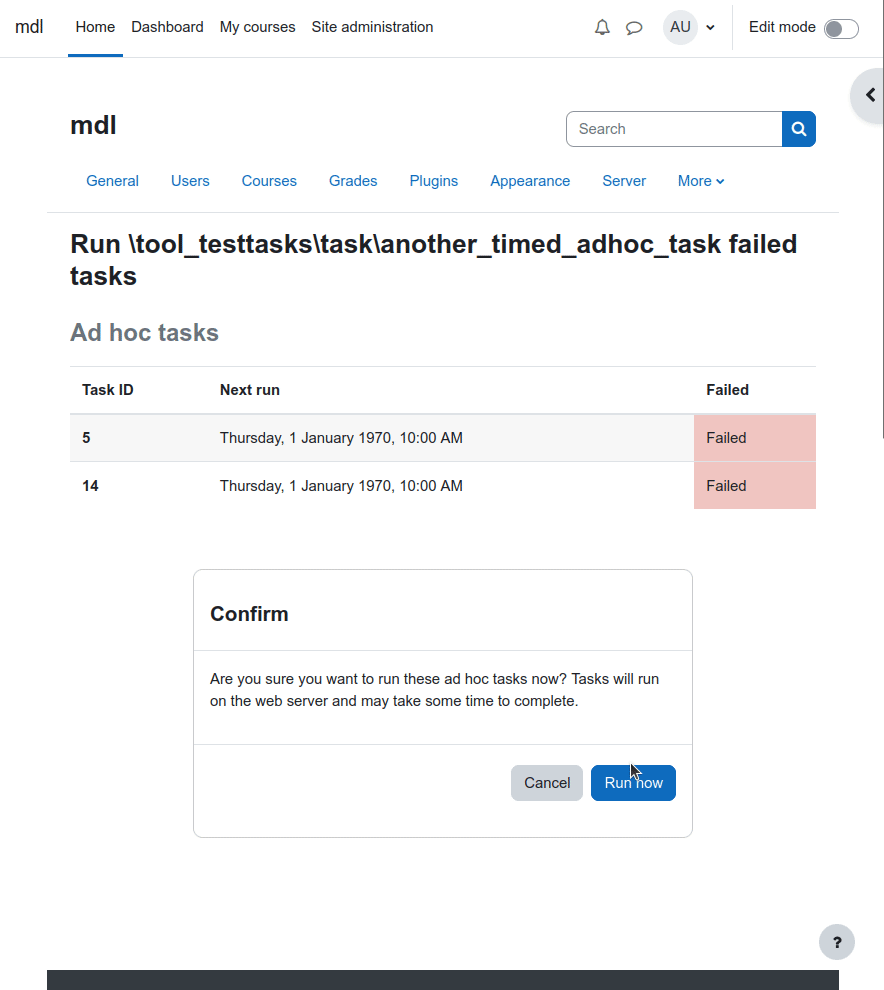The width and height of the screenshot is (884, 990).
Task: Go to Site administration menu
Action: point(373,27)
